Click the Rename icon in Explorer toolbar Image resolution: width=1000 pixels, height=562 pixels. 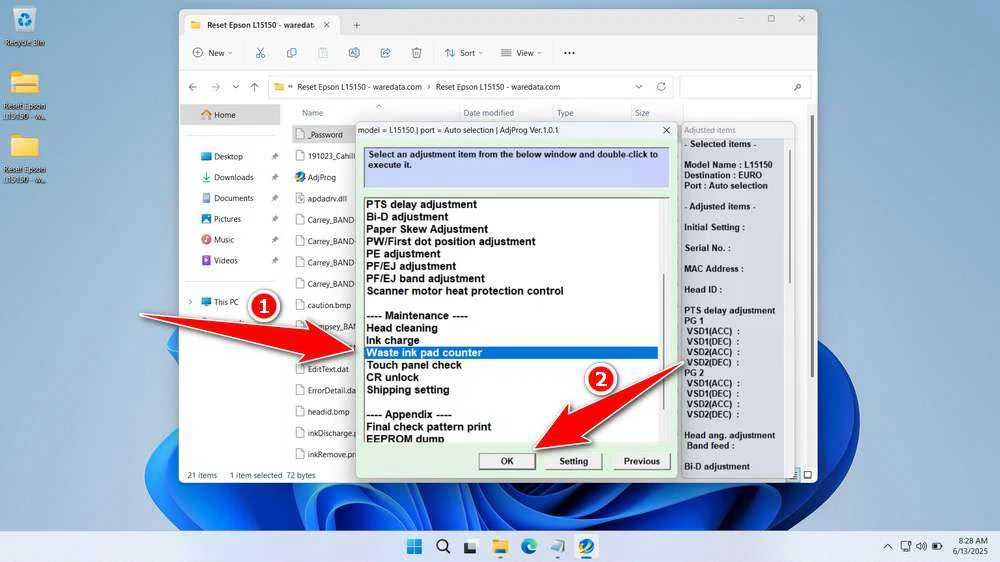(354, 53)
